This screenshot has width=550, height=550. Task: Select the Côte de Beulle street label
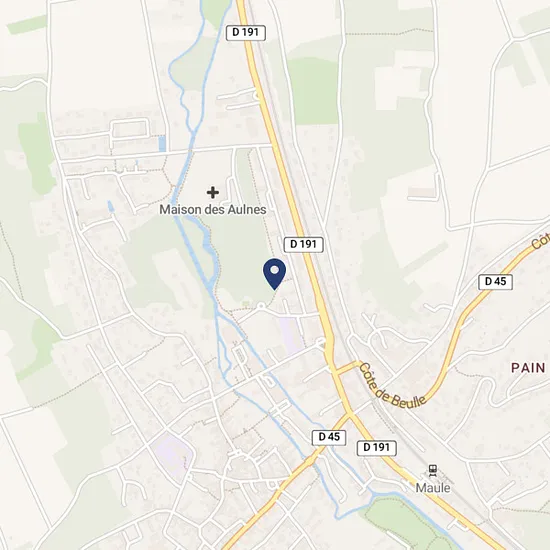pyautogui.click(x=392, y=386)
